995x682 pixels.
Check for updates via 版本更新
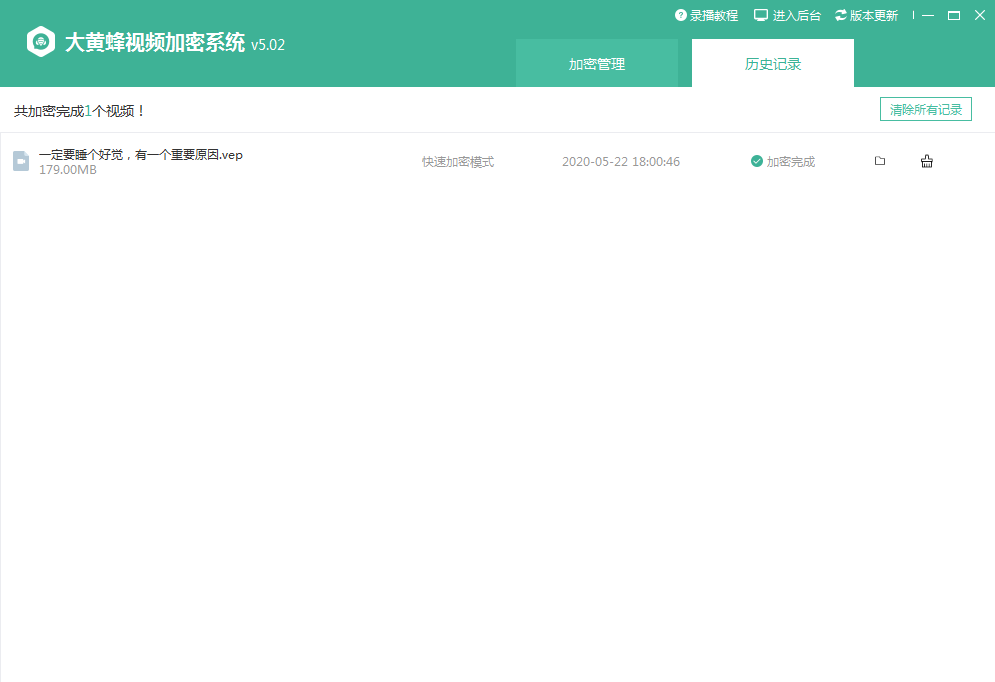coord(866,16)
